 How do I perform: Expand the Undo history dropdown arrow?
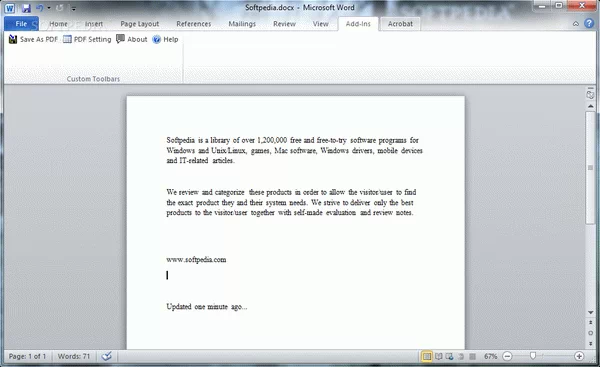(x=49, y=8)
